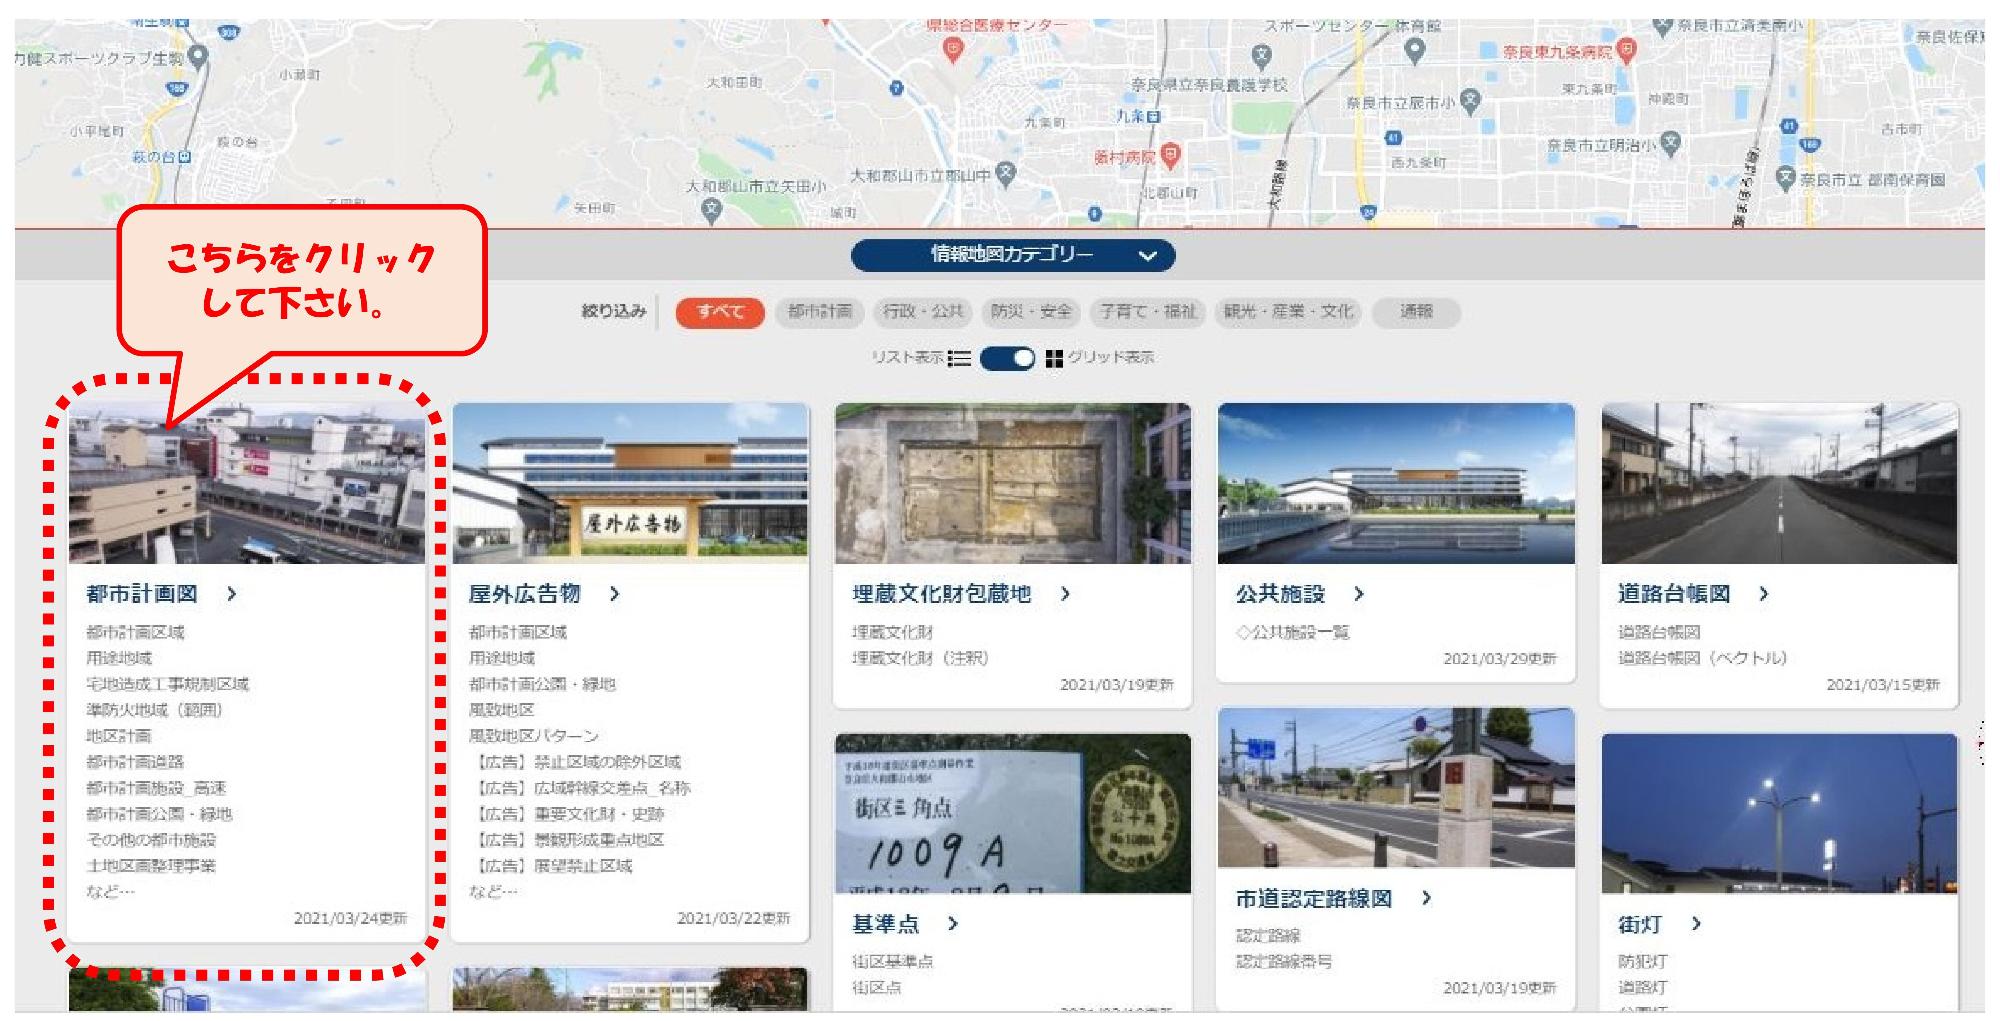This screenshot has height=1021, width=2000.
Task: Click 用途地域 in 都市計画図 card
Action: pos(119,658)
